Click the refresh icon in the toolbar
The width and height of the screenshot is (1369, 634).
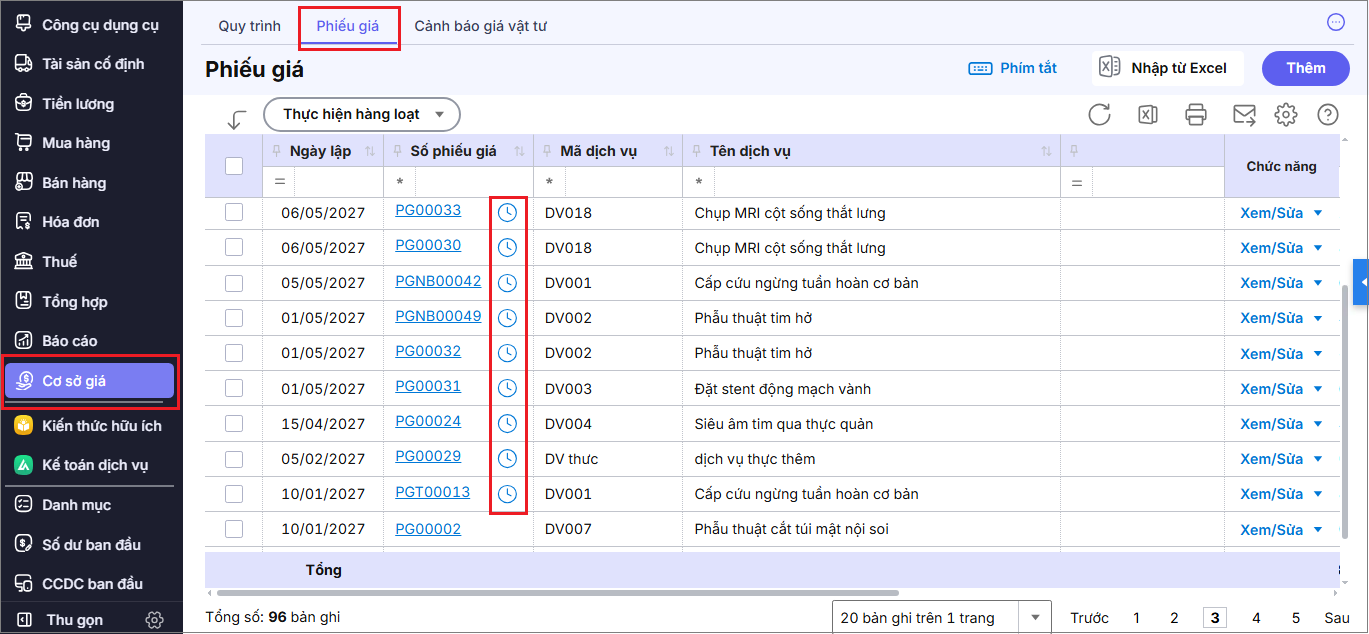tap(1100, 114)
